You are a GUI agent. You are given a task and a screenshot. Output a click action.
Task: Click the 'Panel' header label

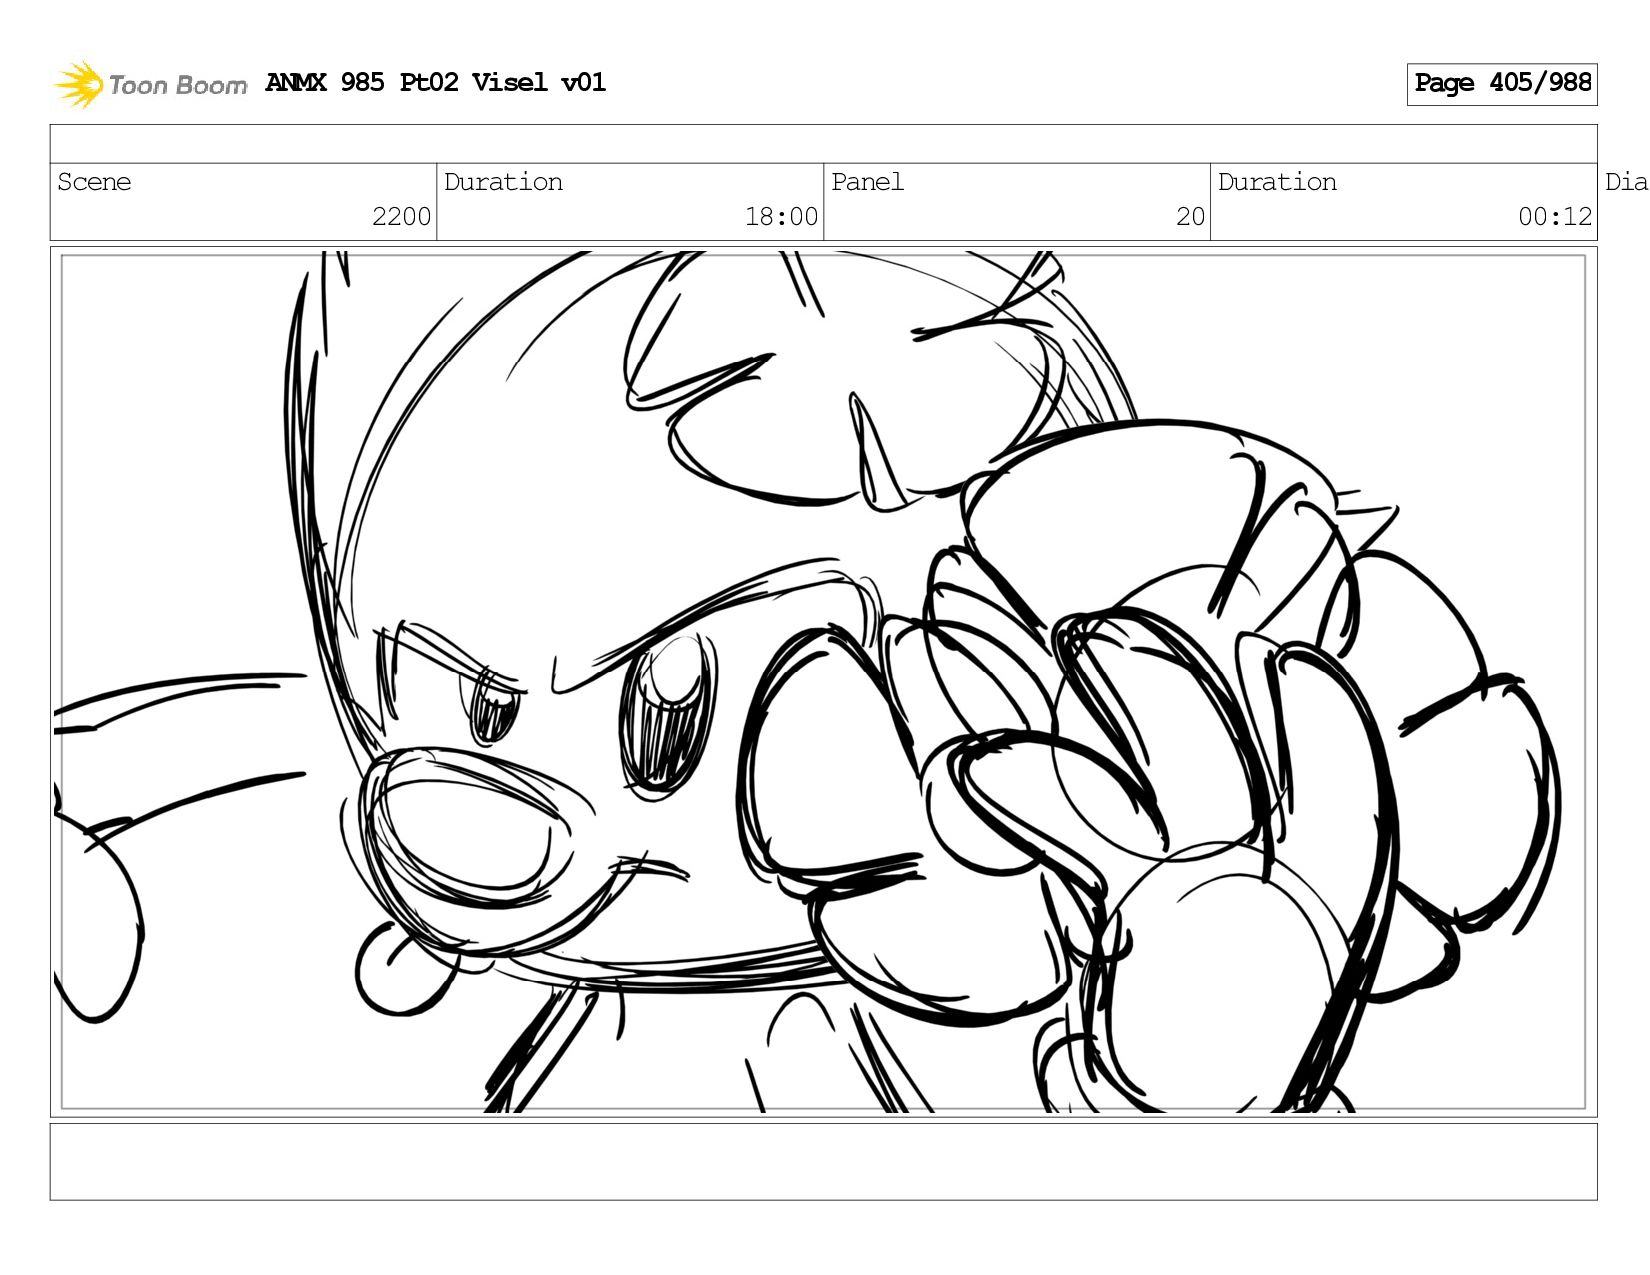tap(867, 182)
